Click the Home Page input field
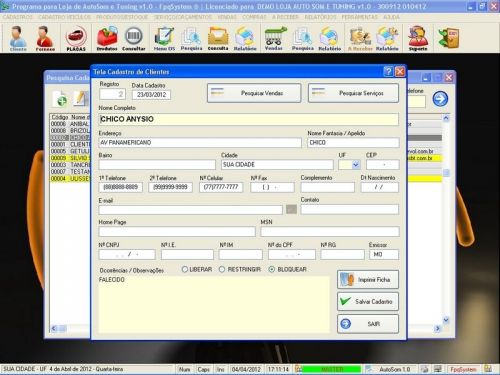500x375 pixels. point(177,231)
